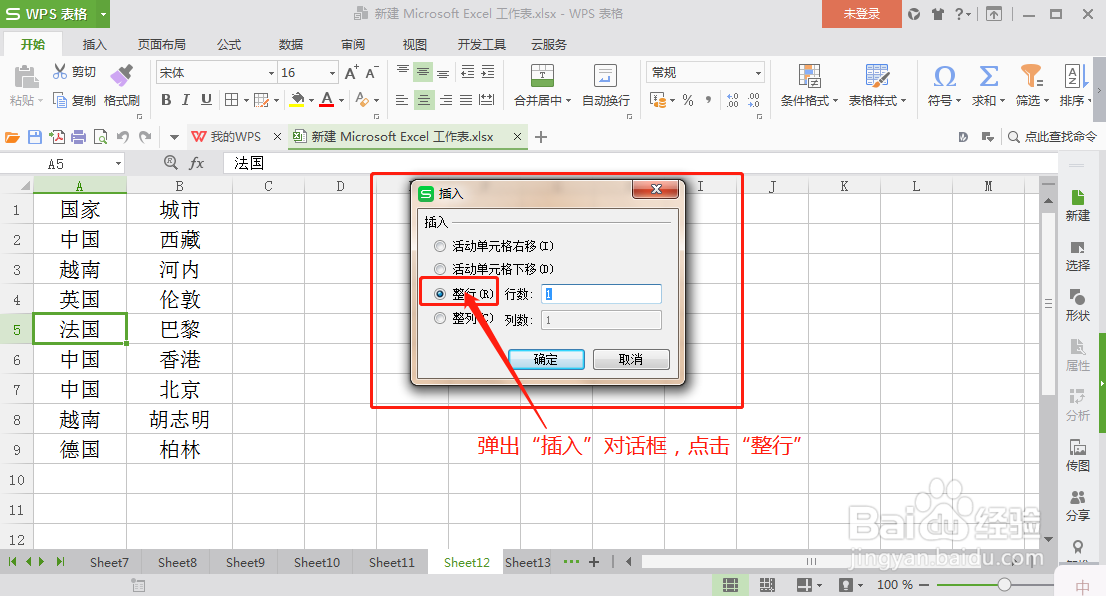1106x596 pixels.
Task: Increase font size with A+ icon
Action: pos(351,72)
